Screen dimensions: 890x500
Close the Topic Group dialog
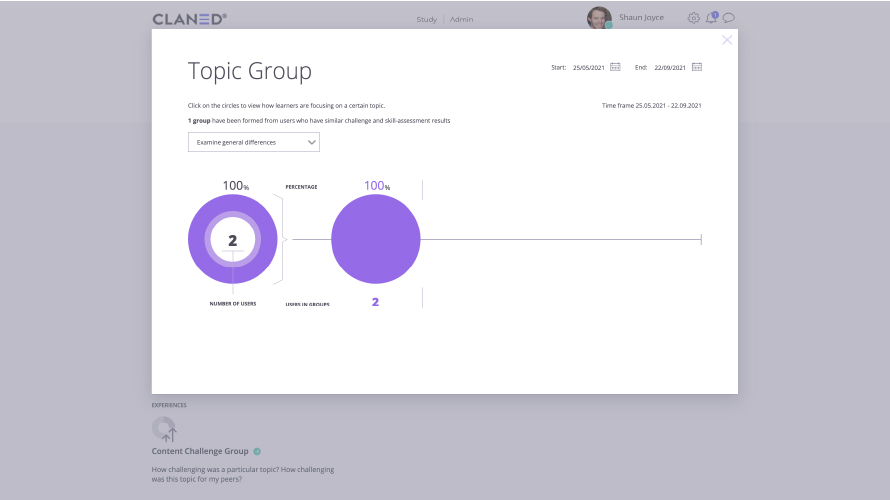[727, 40]
